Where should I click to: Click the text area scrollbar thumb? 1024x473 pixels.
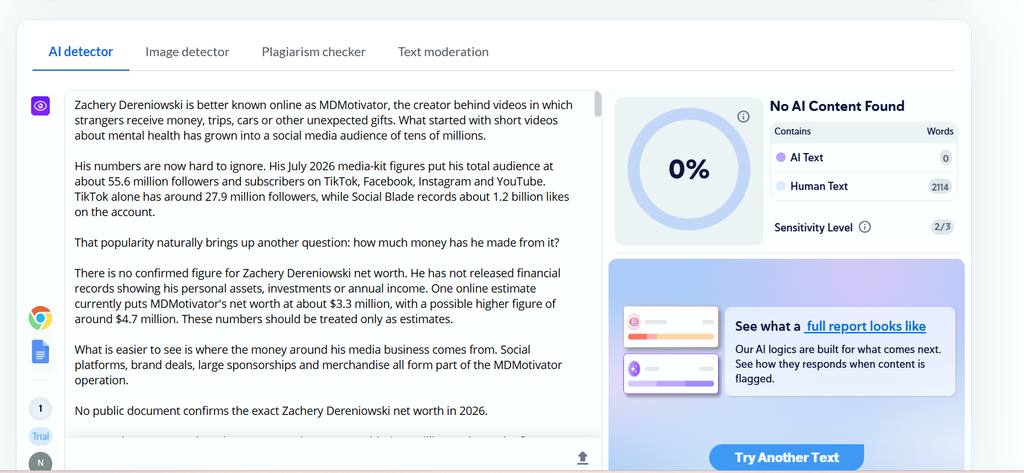pos(598,105)
